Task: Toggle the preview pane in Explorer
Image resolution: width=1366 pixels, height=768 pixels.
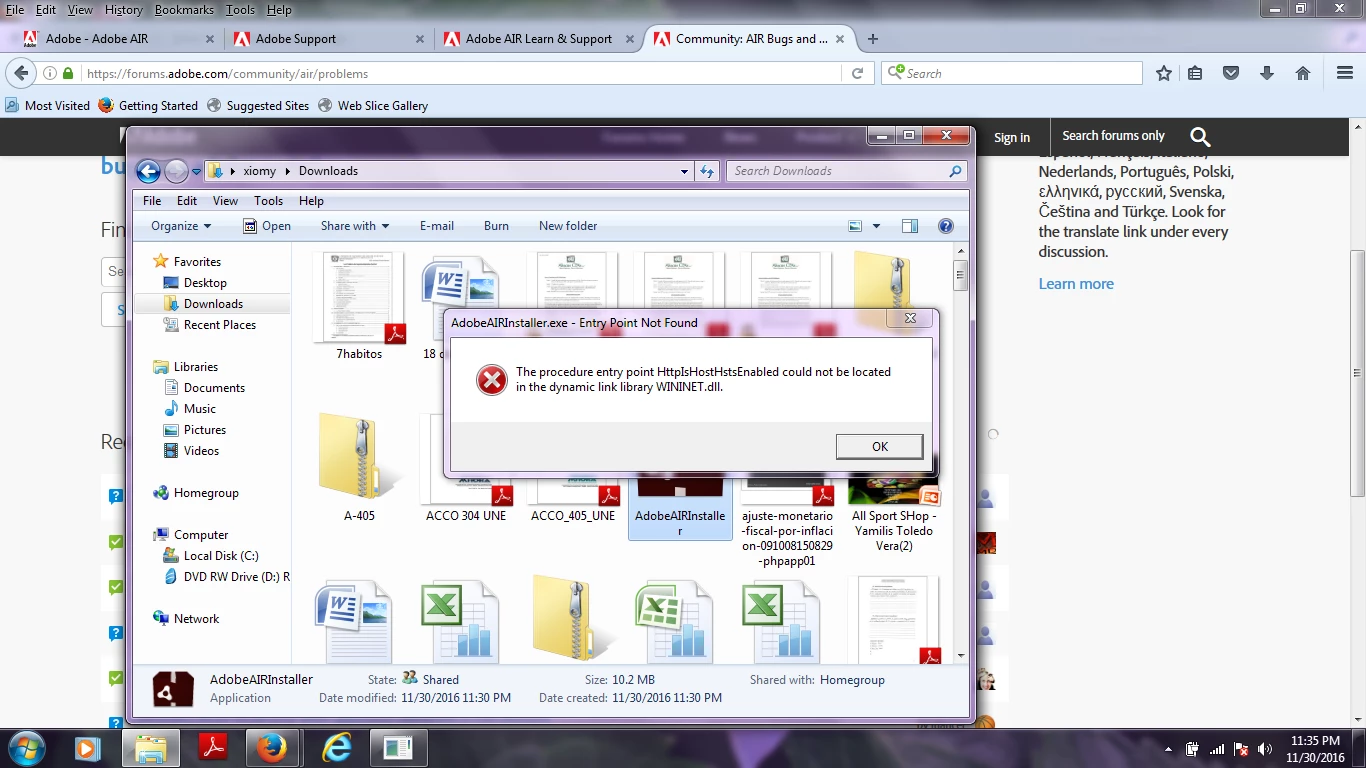Action: [x=909, y=226]
